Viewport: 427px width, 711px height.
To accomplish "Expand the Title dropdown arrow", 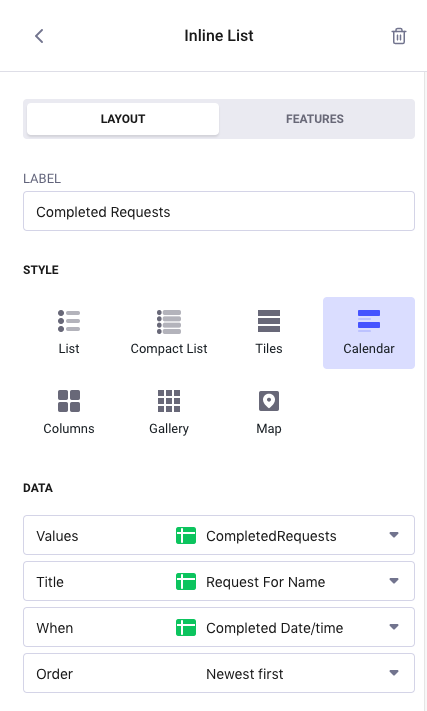I will click(x=394, y=581).
